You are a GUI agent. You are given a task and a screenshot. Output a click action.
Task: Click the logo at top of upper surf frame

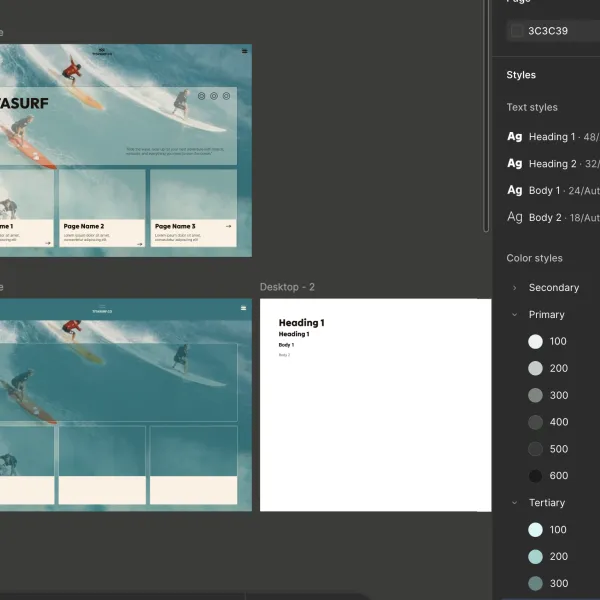102,52
